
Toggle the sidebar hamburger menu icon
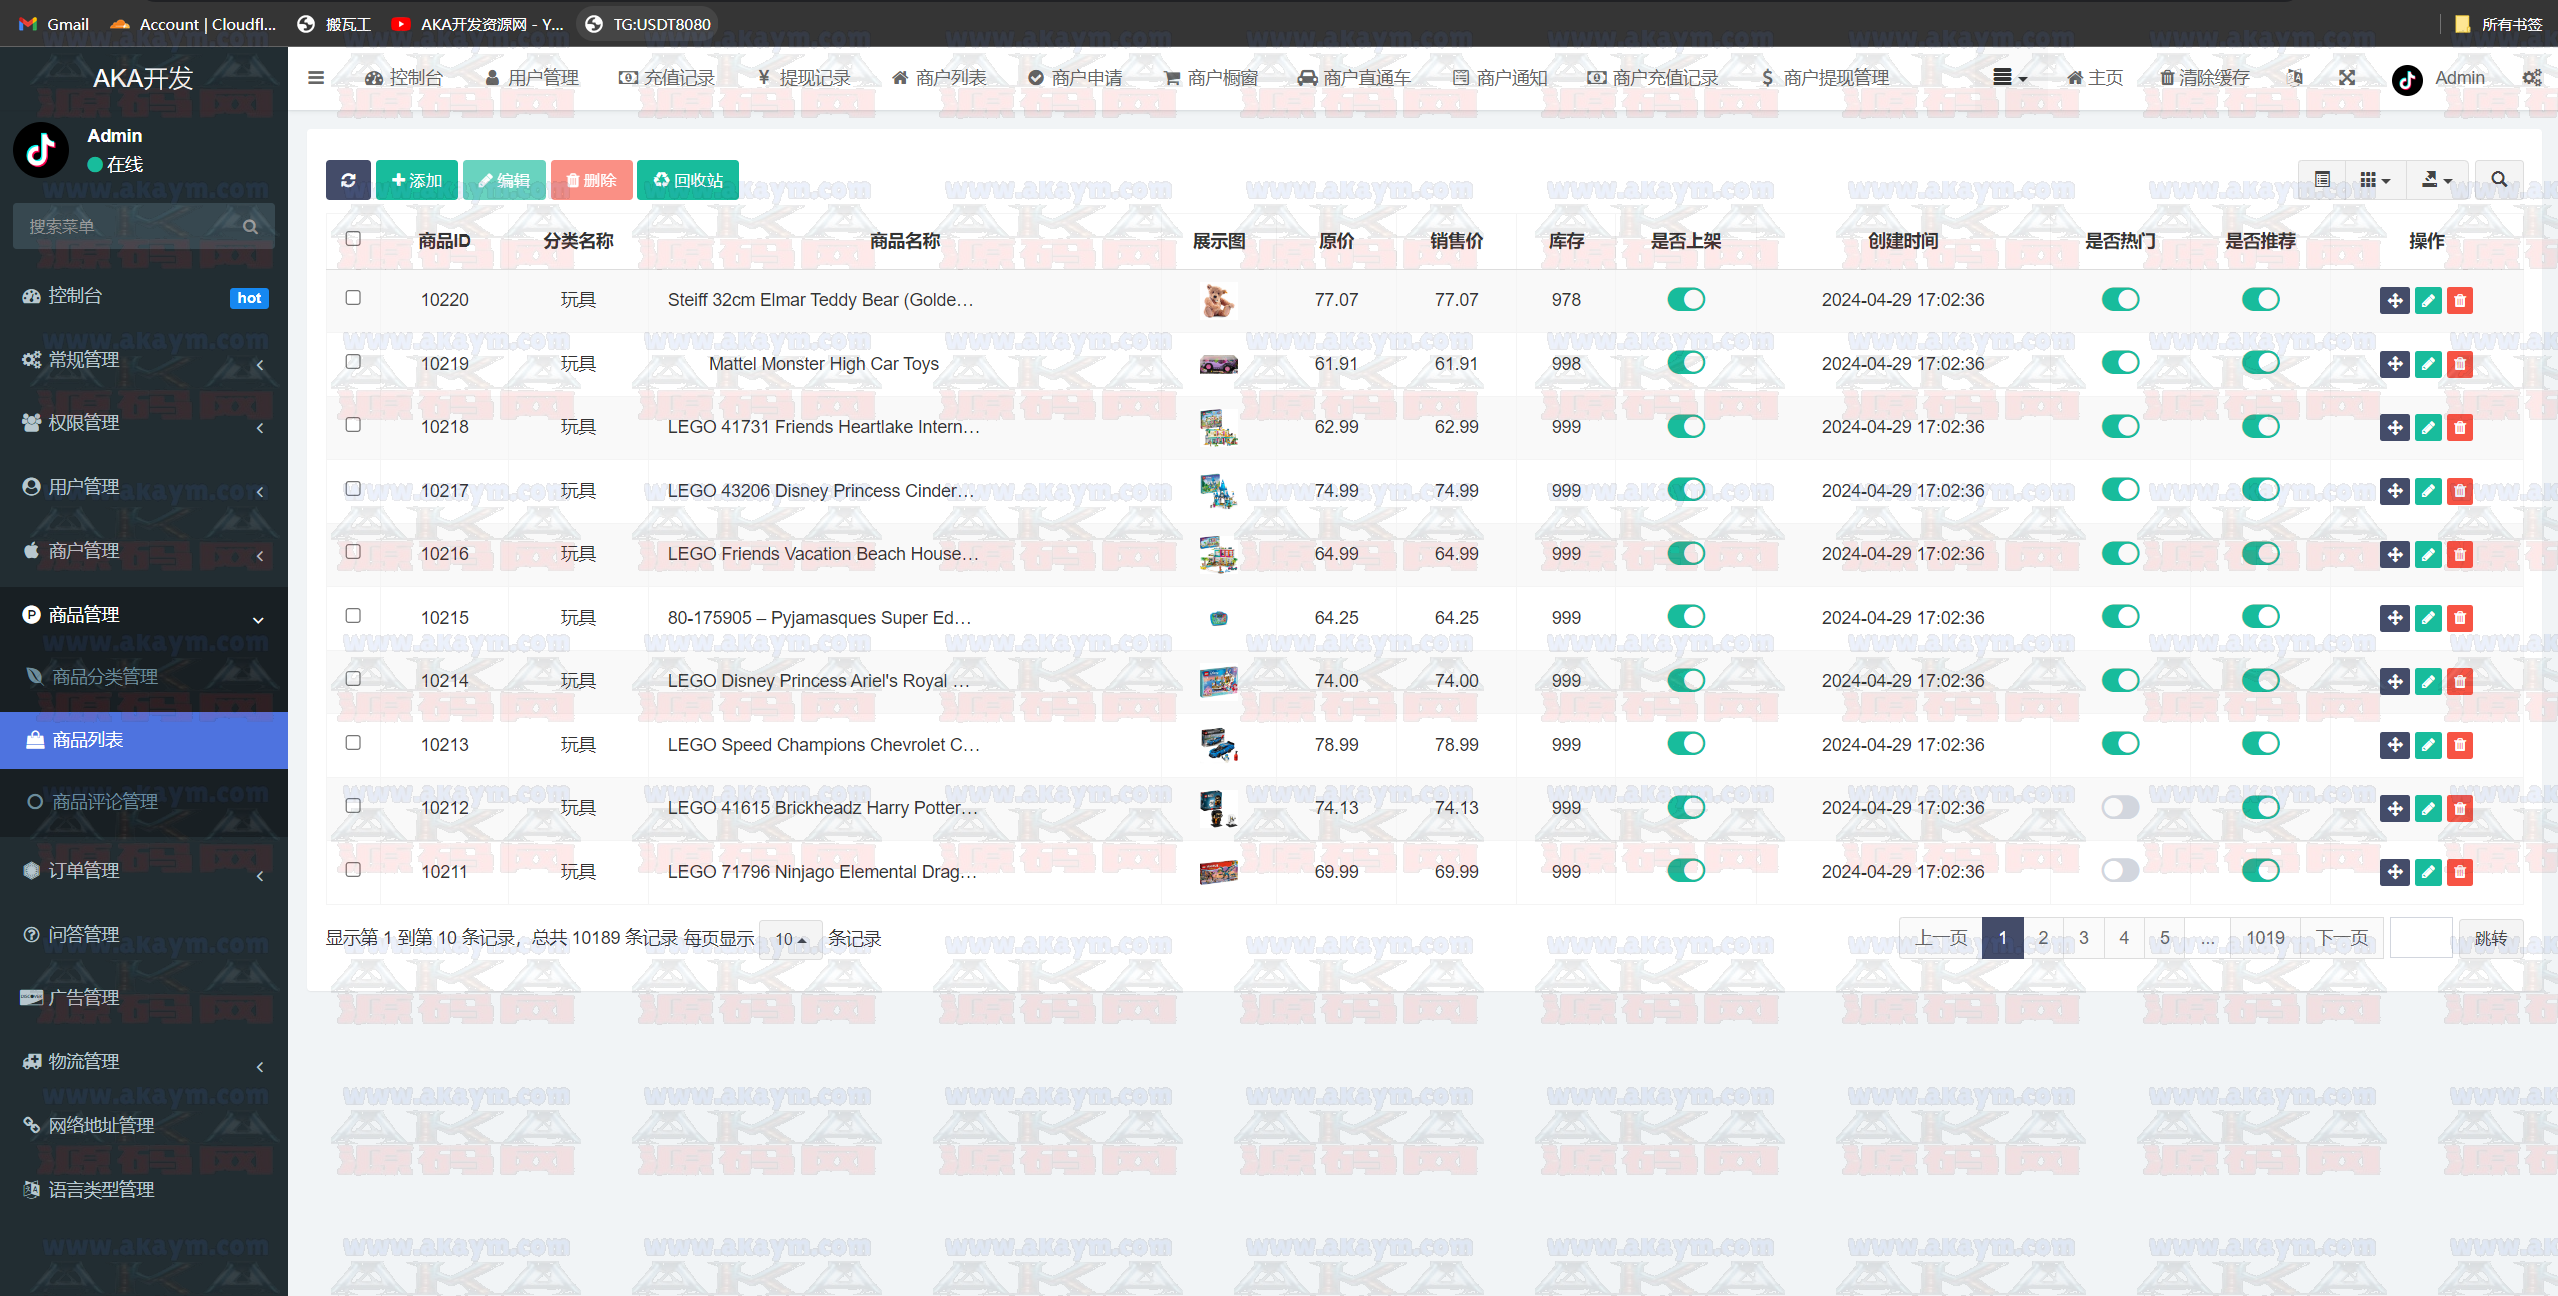click(316, 78)
